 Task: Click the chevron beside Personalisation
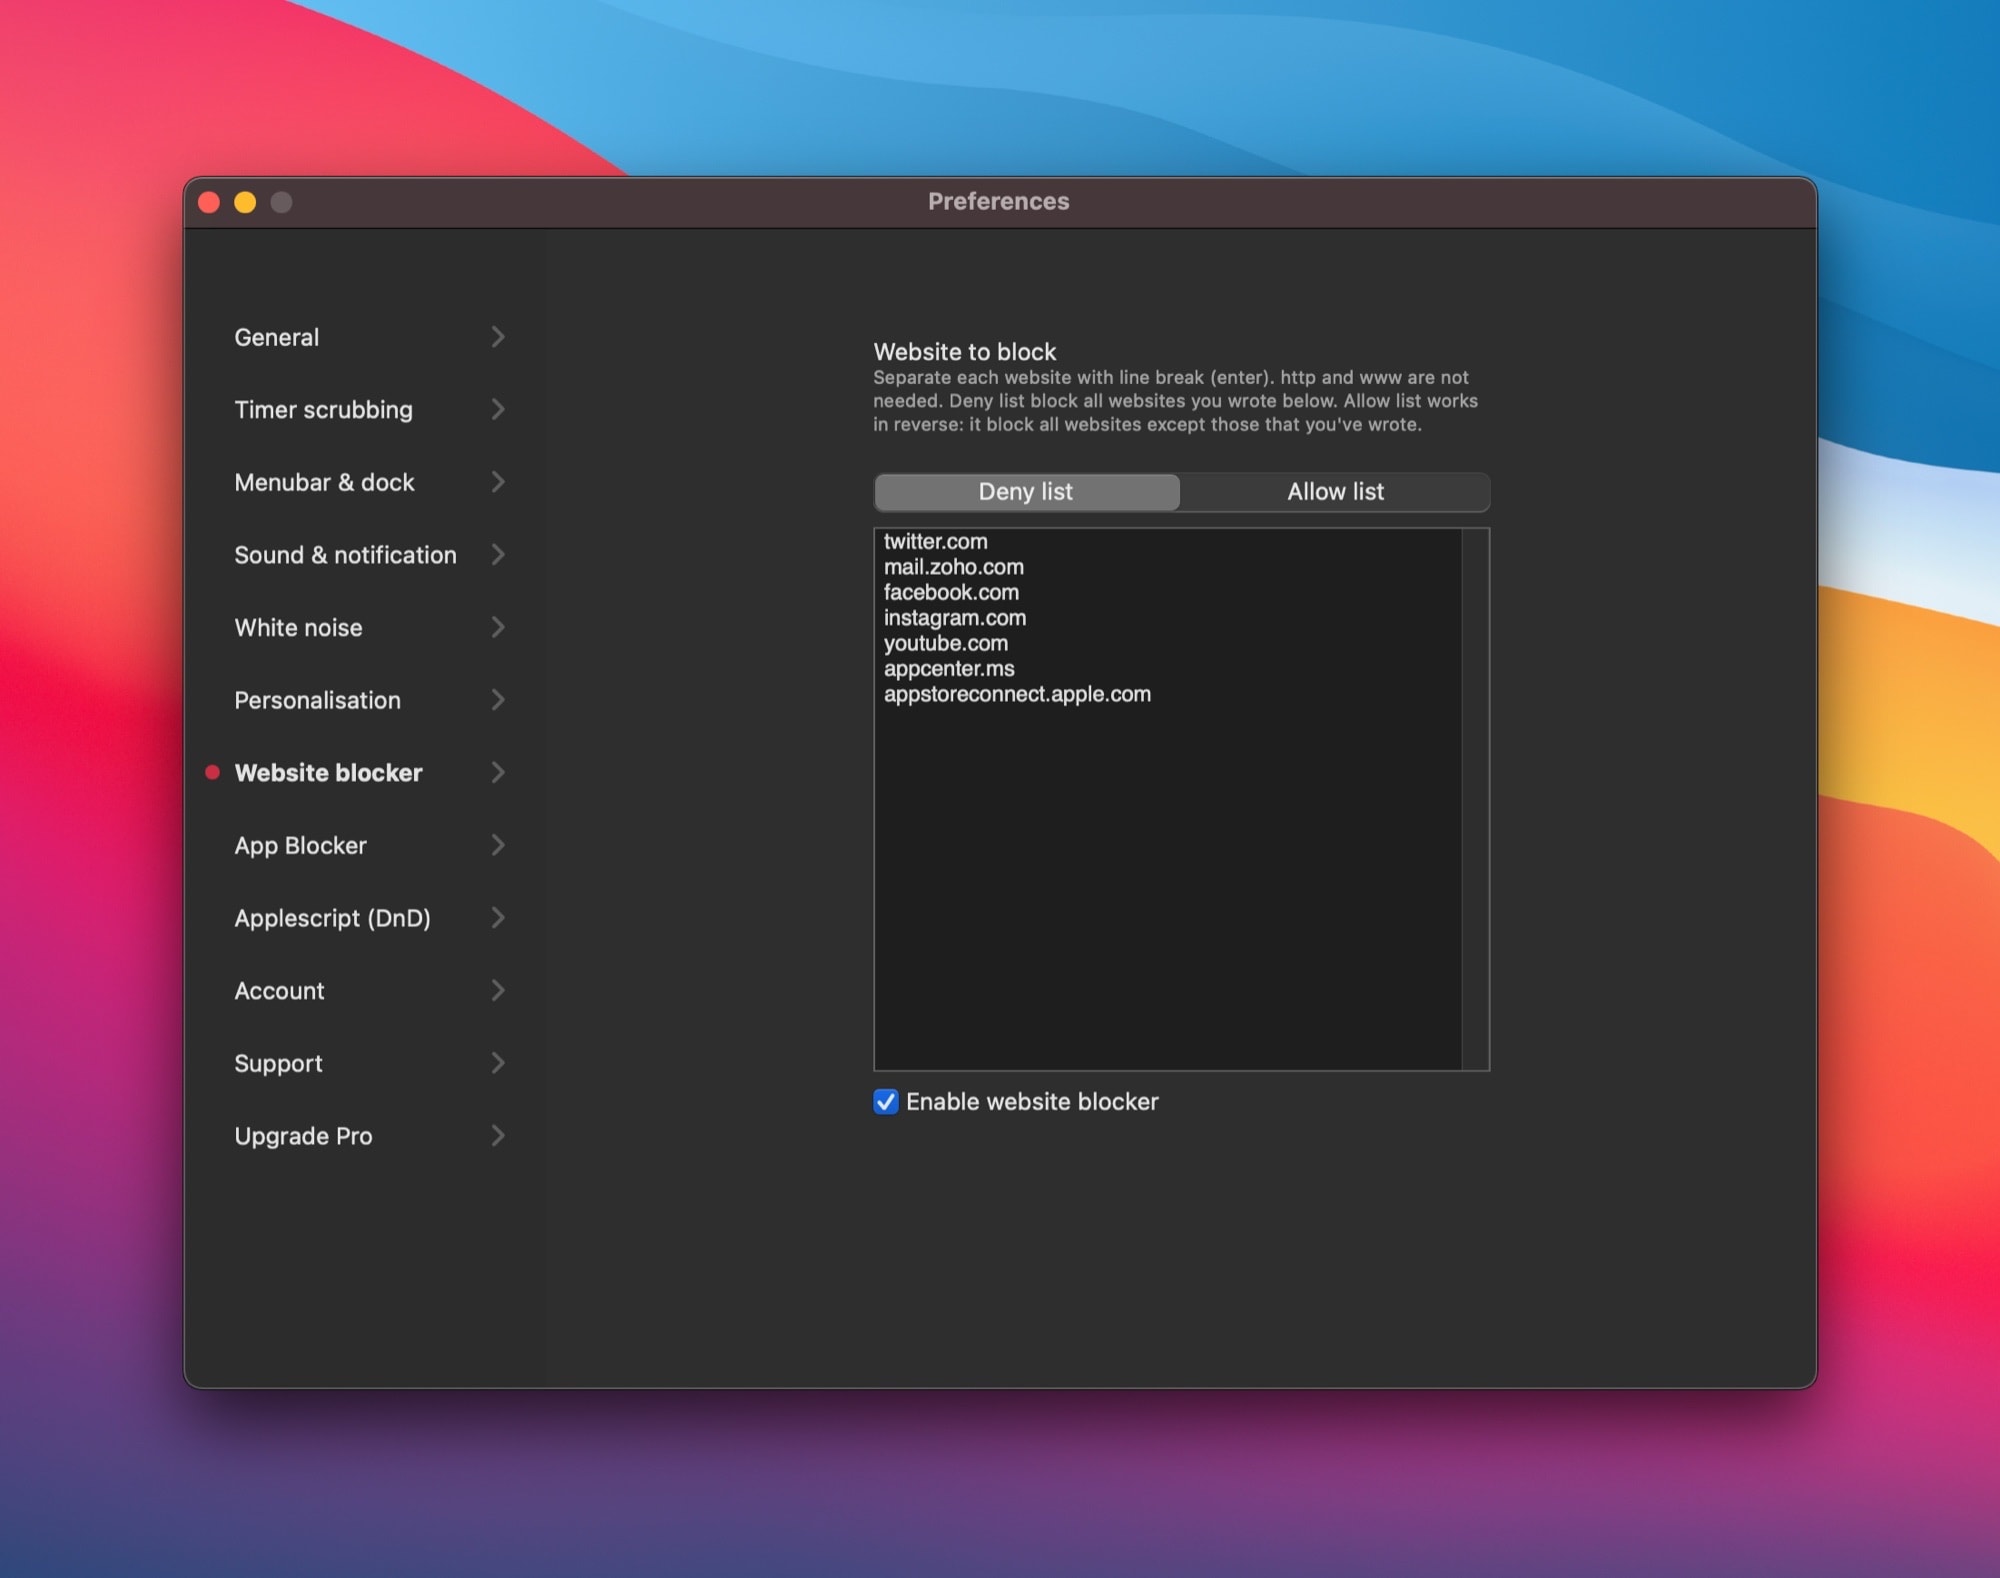pyautogui.click(x=497, y=700)
